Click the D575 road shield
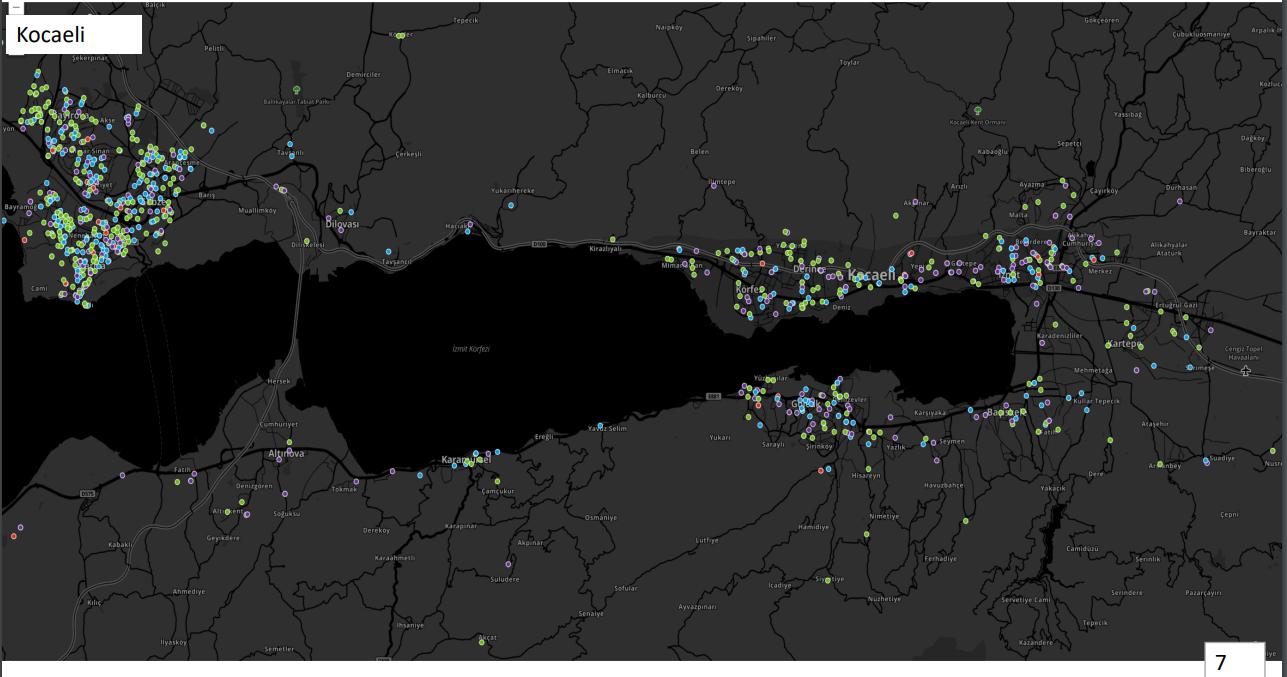 (88, 492)
